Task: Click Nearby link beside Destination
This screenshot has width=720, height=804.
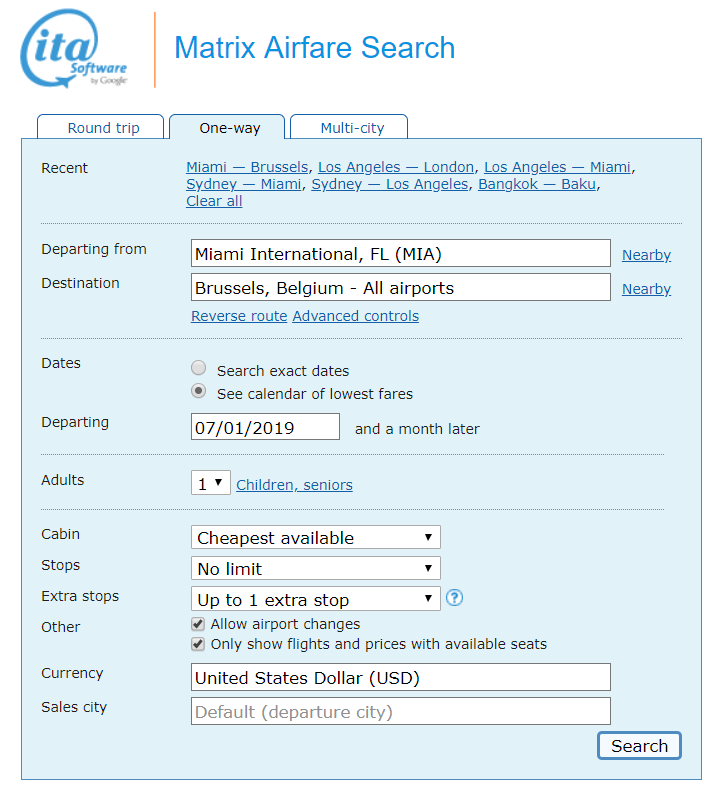Action: [x=646, y=289]
